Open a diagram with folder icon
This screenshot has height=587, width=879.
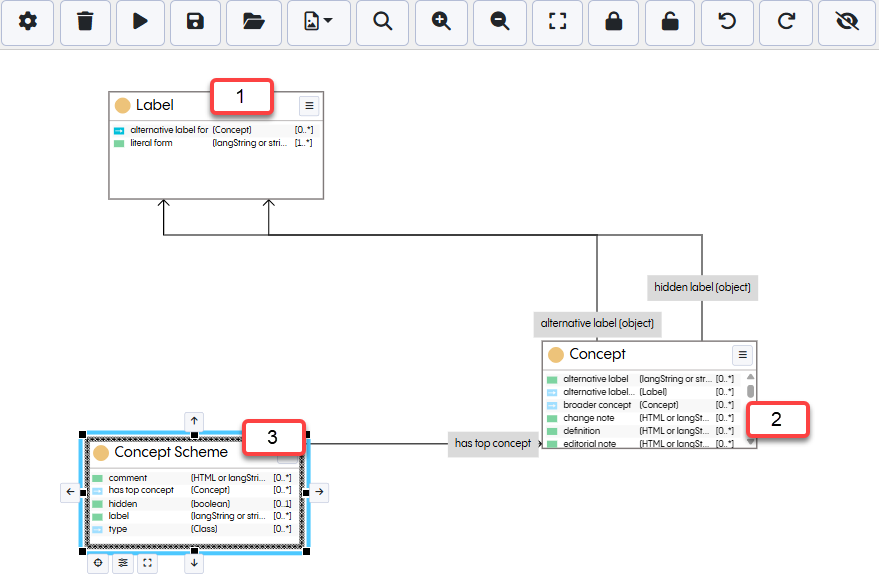pos(253,22)
